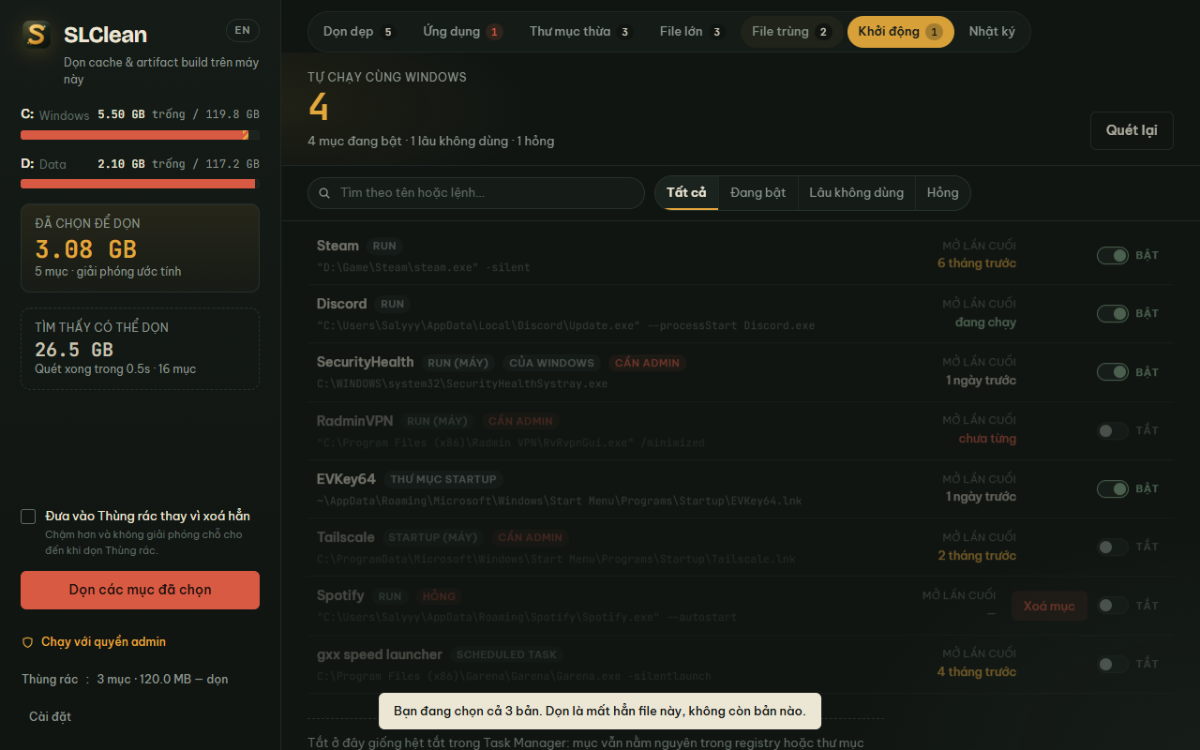Click the Tìm thấy có thể dọn card

140,348
